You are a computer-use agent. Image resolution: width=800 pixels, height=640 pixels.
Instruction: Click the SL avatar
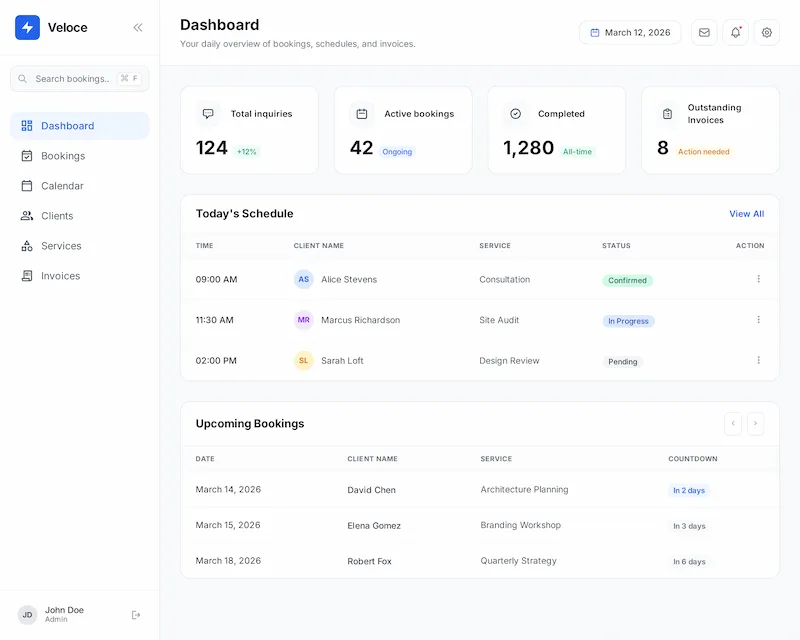(x=304, y=360)
